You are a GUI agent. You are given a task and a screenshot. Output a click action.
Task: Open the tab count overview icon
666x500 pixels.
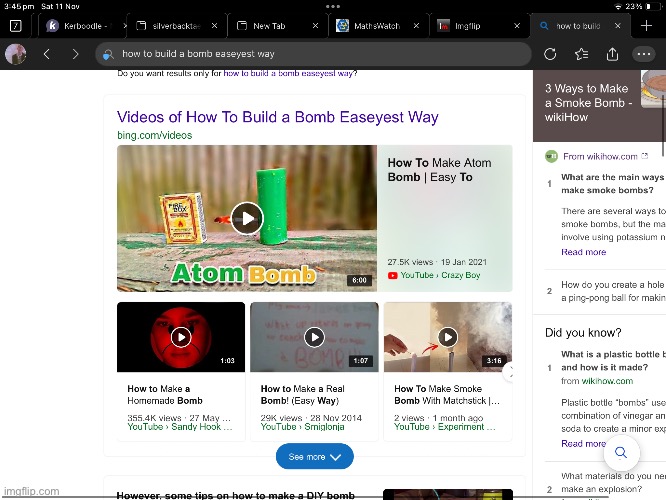pyautogui.click(x=16, y=25)
